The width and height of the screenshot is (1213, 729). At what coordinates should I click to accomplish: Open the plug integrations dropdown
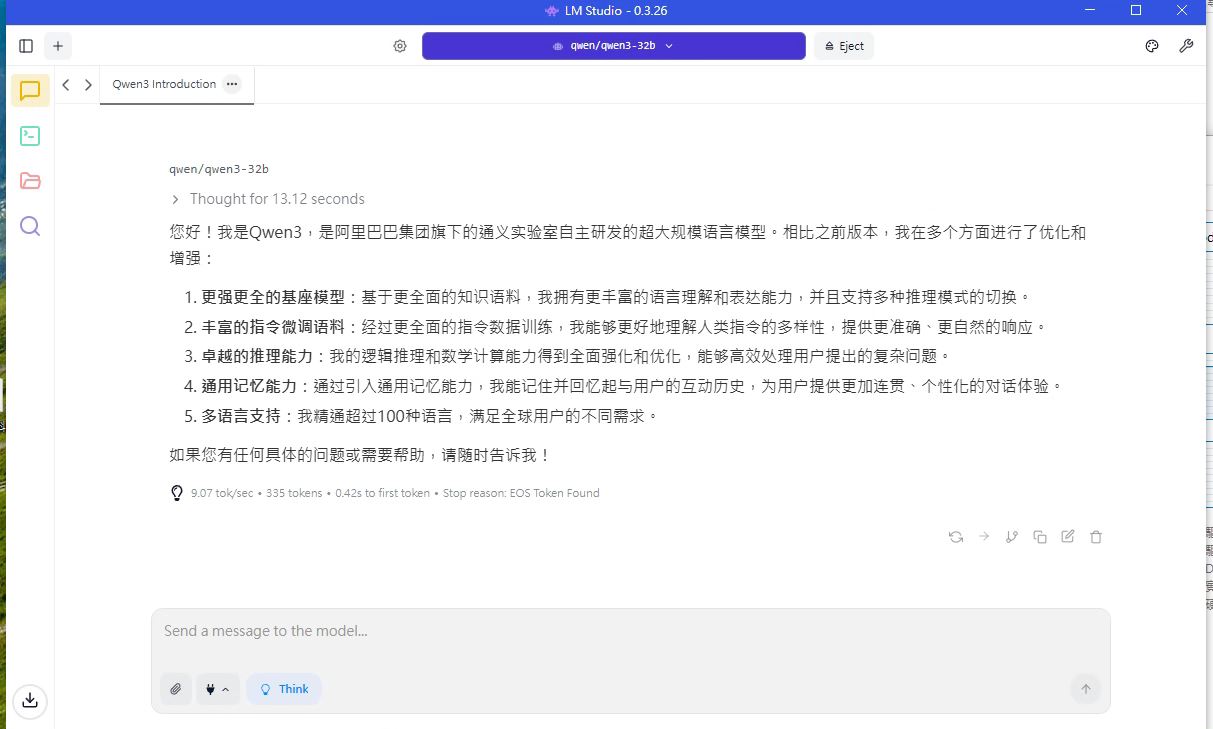point(217,689)
